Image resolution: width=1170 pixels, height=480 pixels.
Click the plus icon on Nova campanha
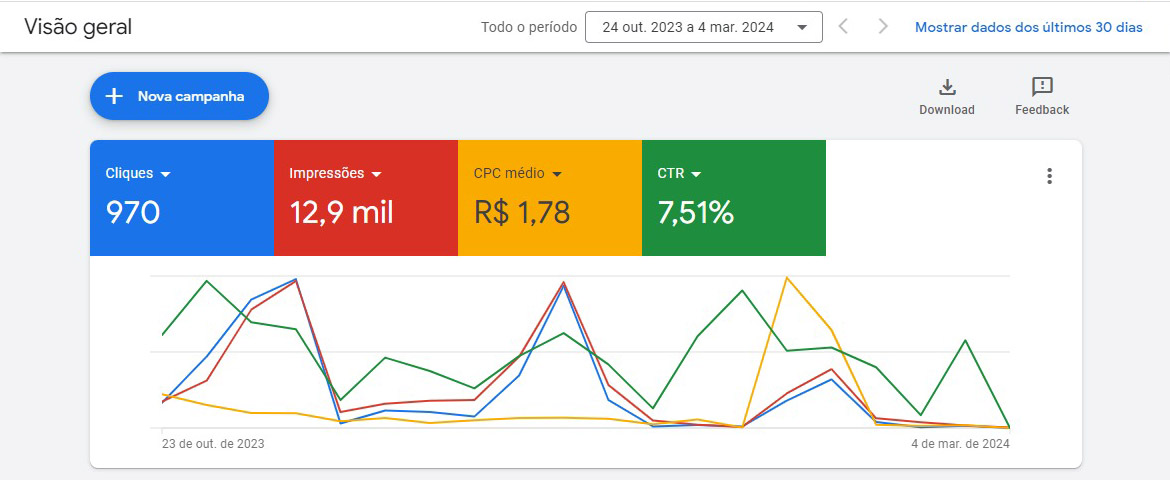tap(114, 96)
